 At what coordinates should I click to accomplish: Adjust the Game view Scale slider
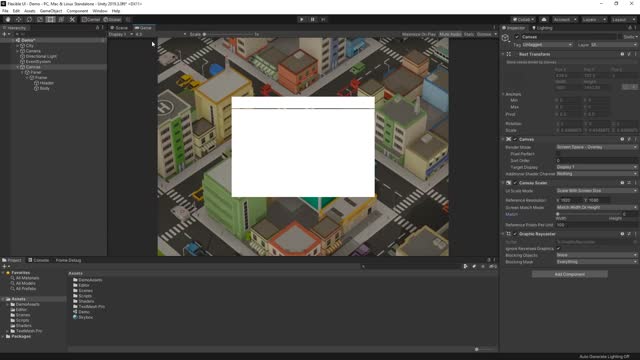pos(229,34)
